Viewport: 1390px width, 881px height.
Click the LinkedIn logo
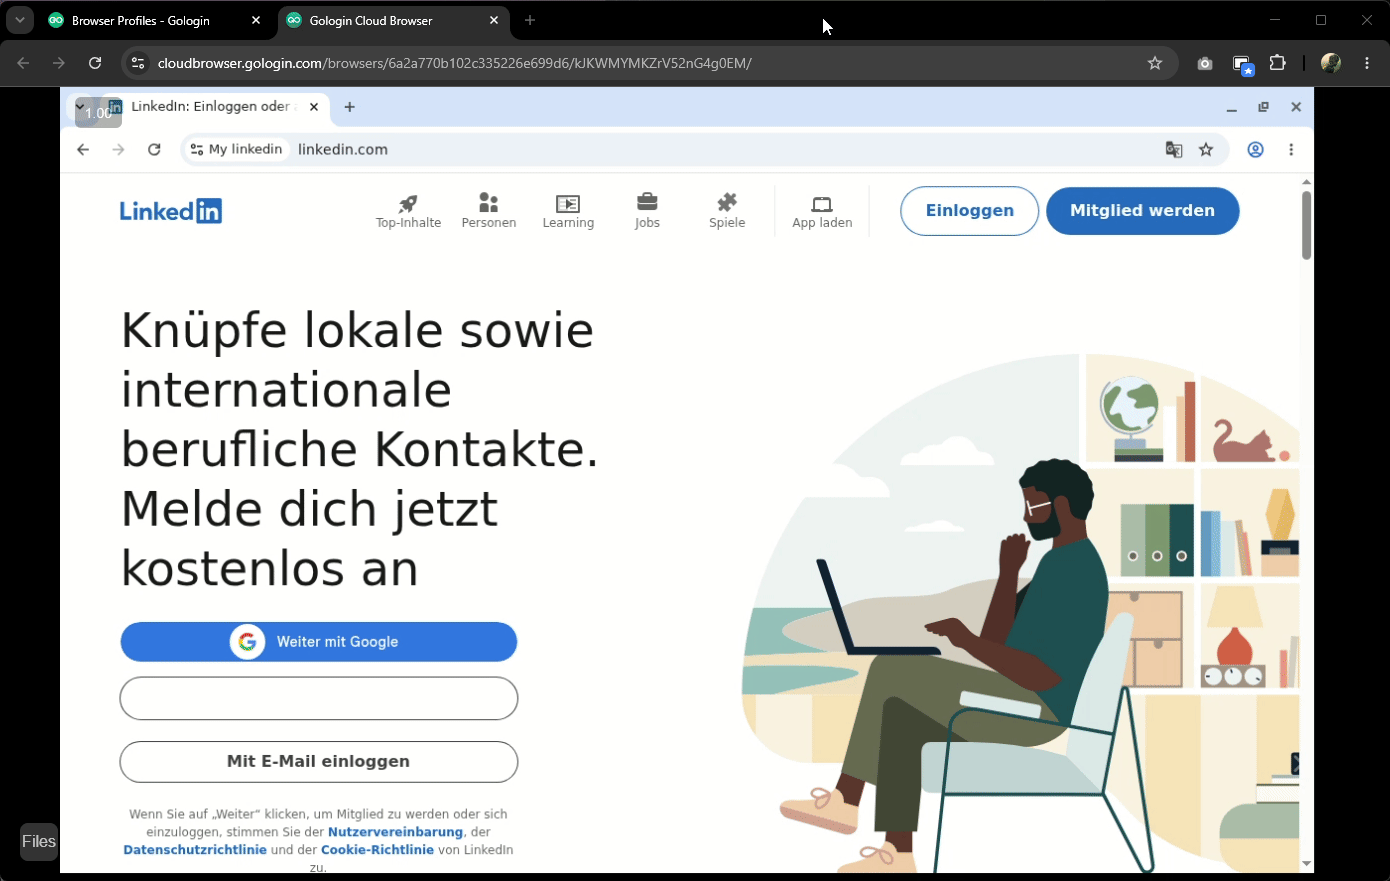click(x=171, y=211)
